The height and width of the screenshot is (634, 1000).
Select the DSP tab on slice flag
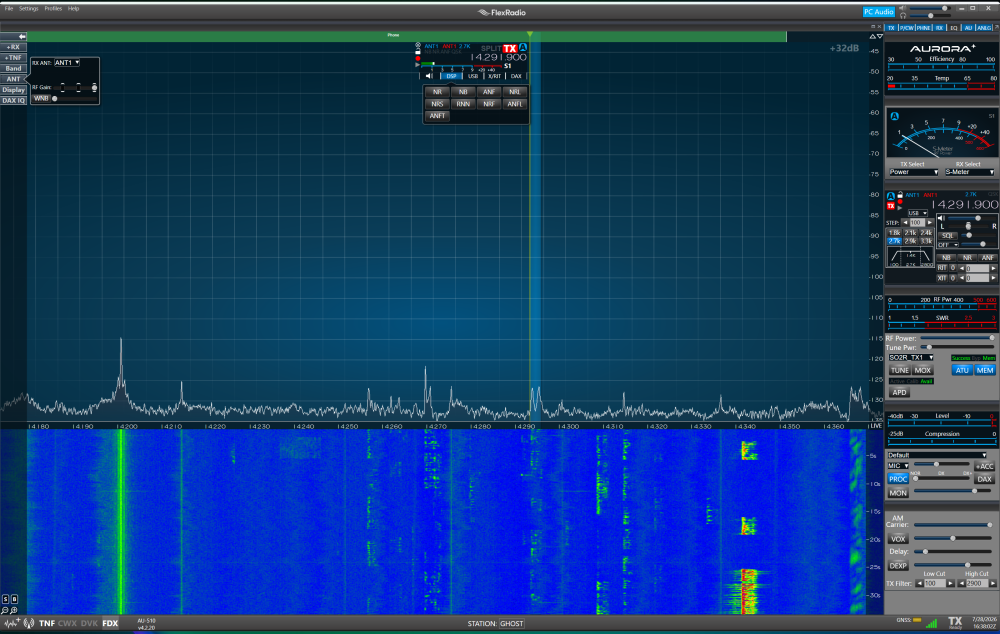(452, 76)
